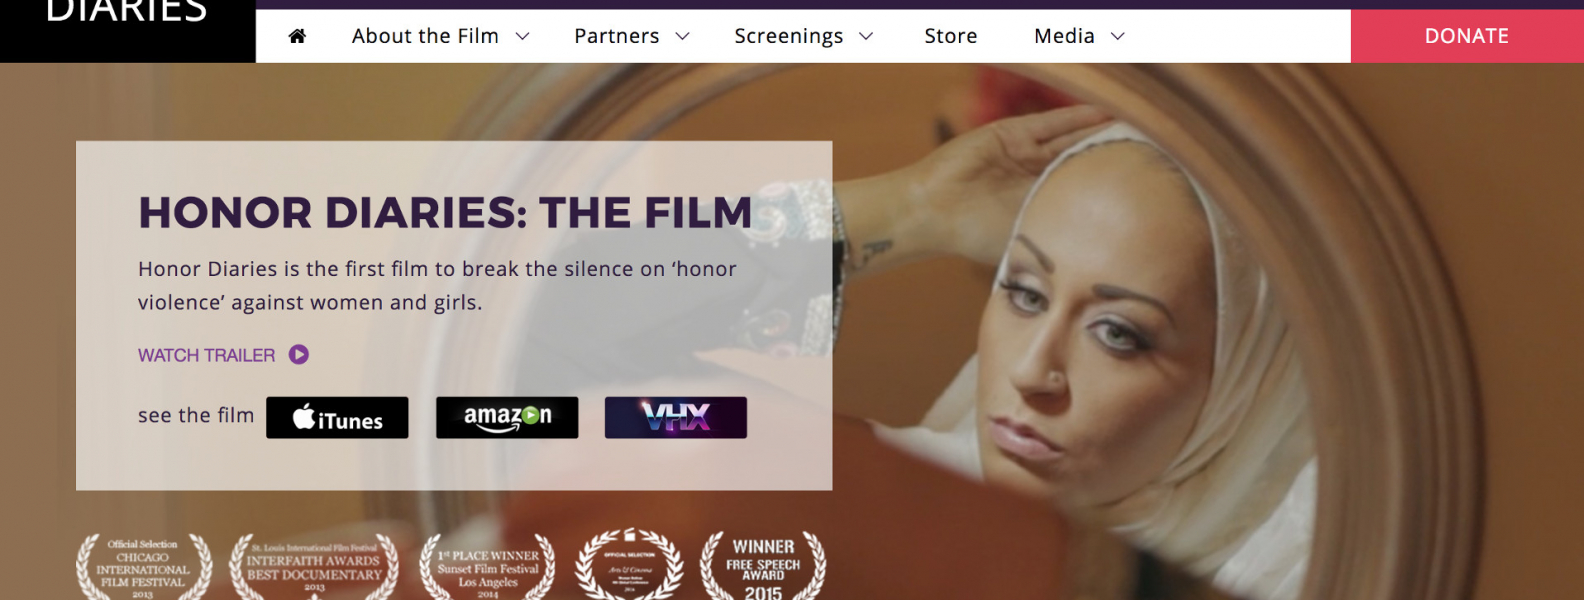Select the Media menu label
The image size is (1584, 600).
[x=1064, y=36]
